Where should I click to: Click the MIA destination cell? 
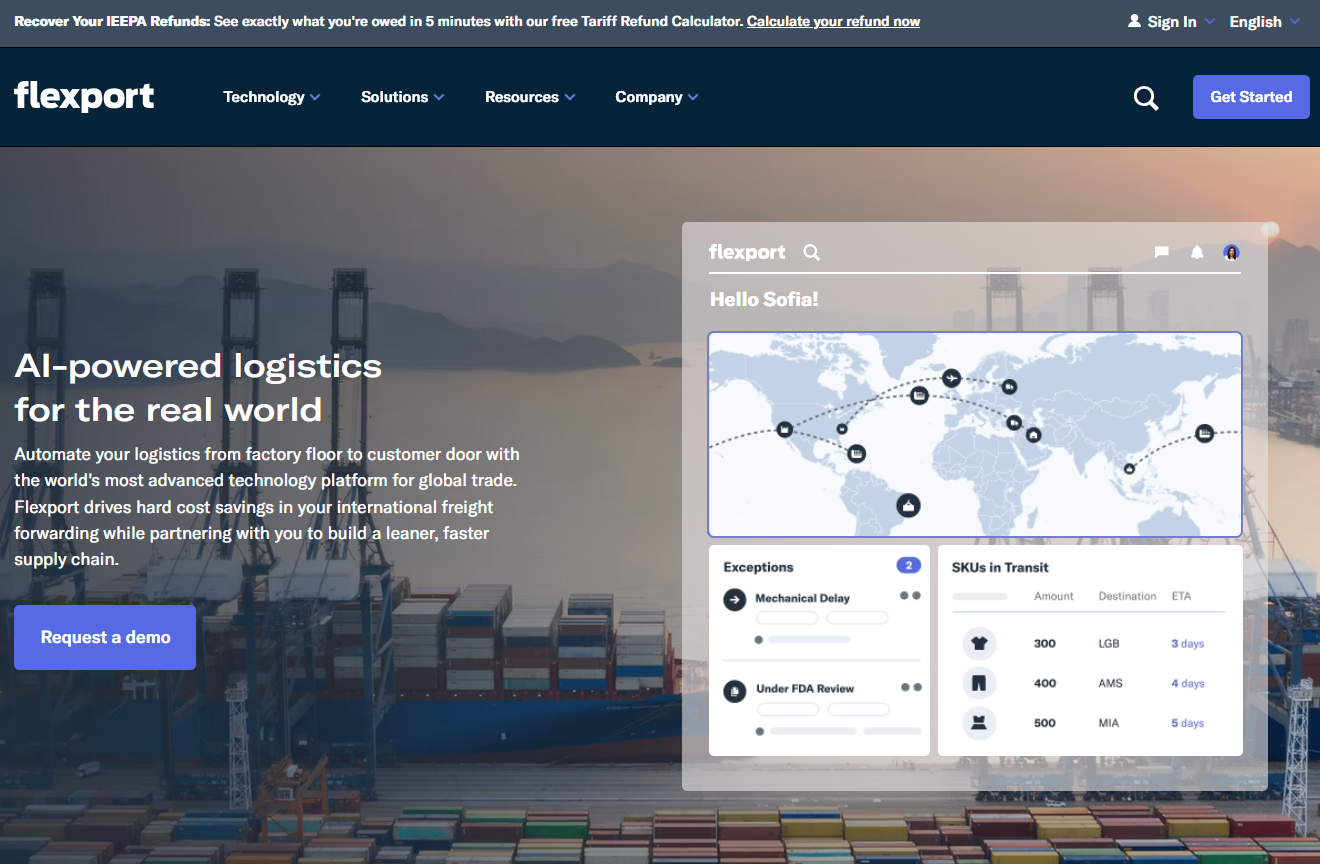pyautogui.click(x=1109, y=723)
